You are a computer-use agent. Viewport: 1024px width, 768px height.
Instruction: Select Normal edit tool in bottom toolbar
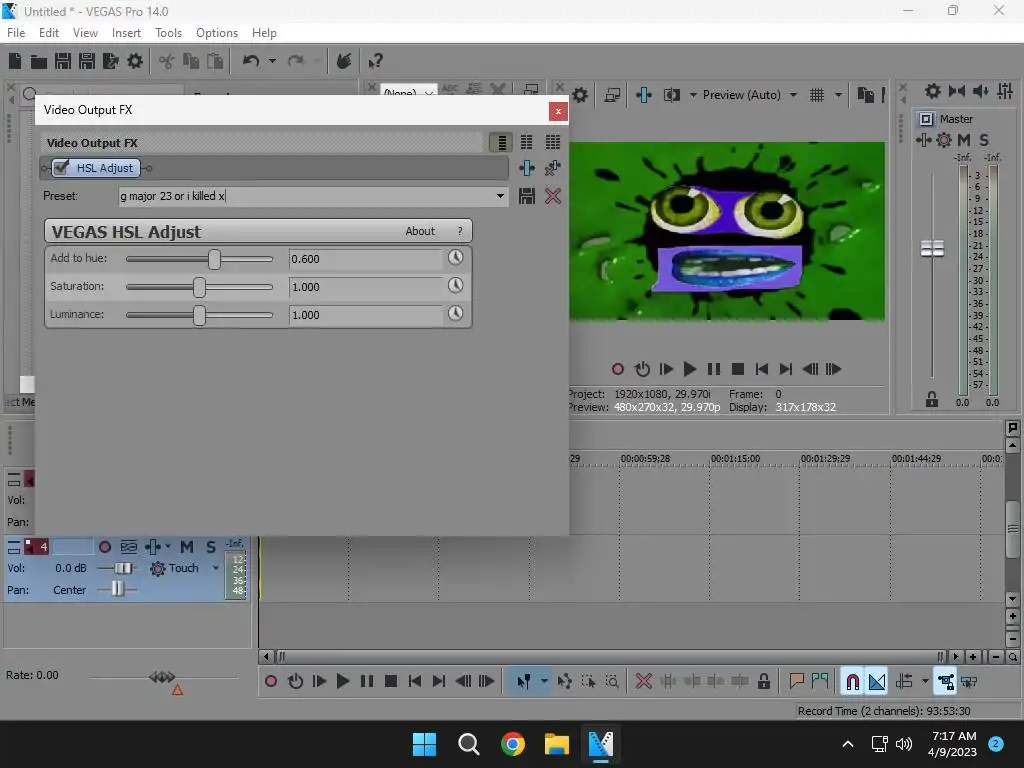pos(524,682)
